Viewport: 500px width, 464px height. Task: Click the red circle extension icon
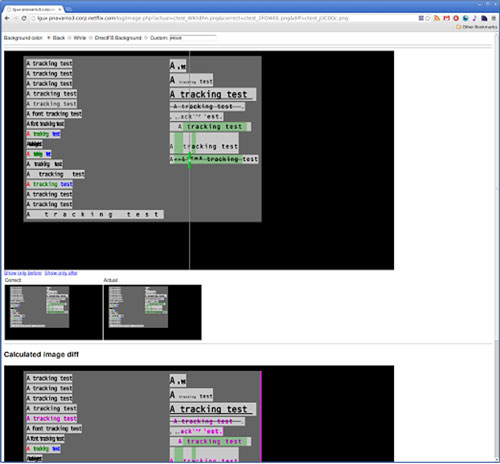click(456, 18)
